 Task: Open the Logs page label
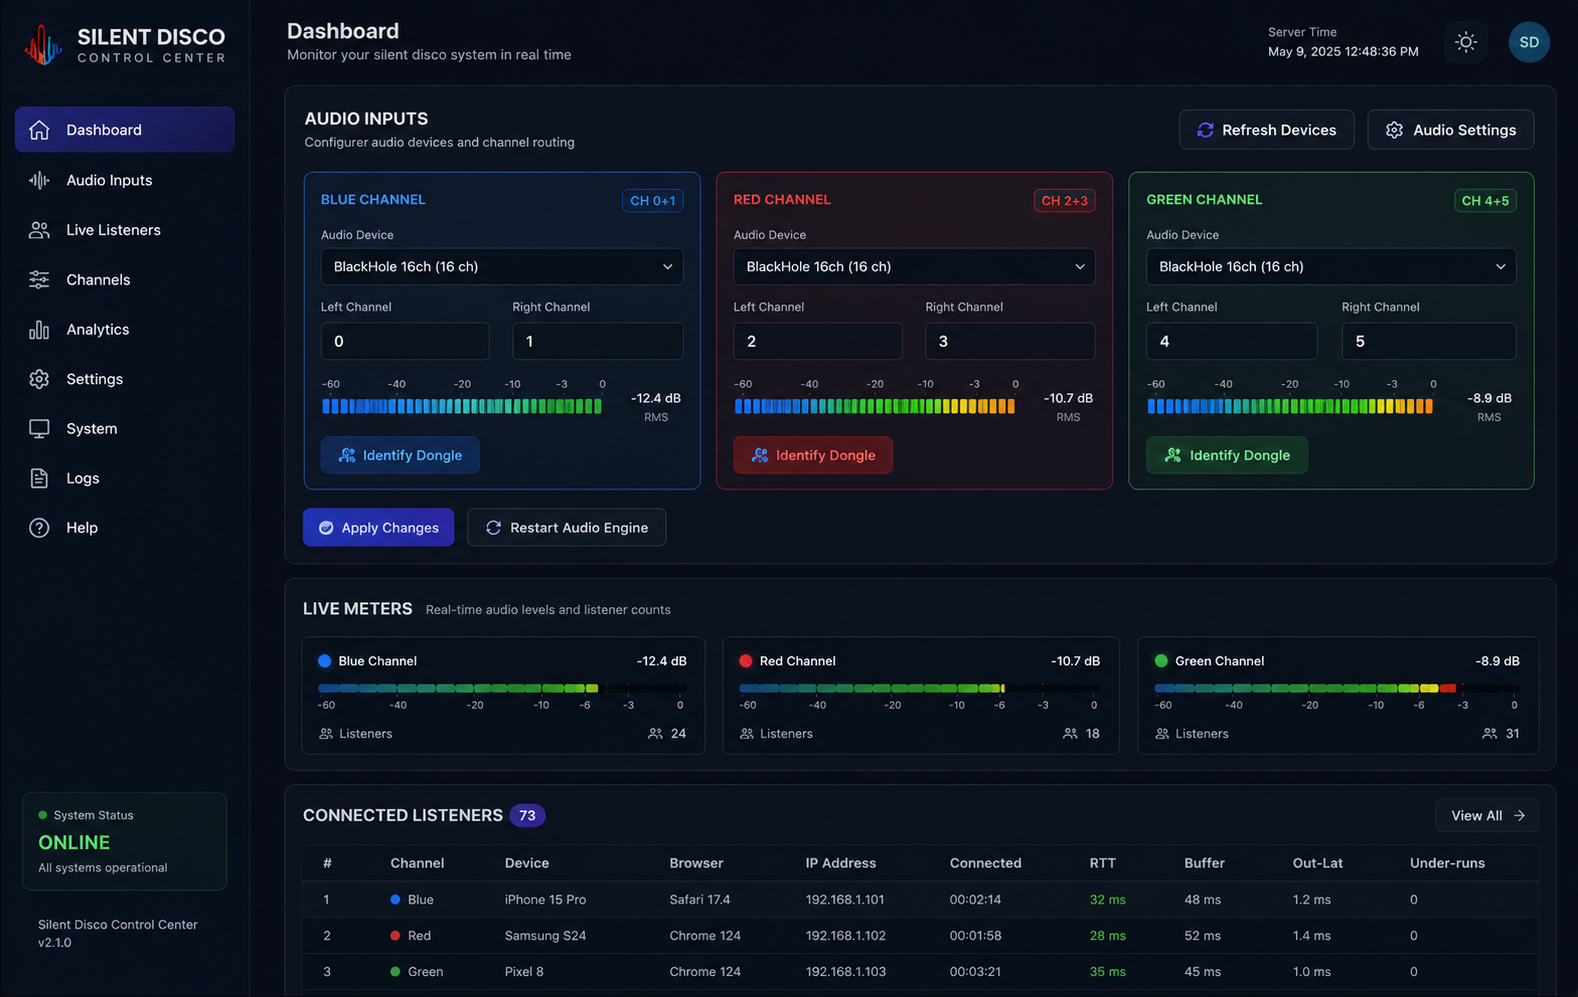pyautogui.click(x=82, y=478)
